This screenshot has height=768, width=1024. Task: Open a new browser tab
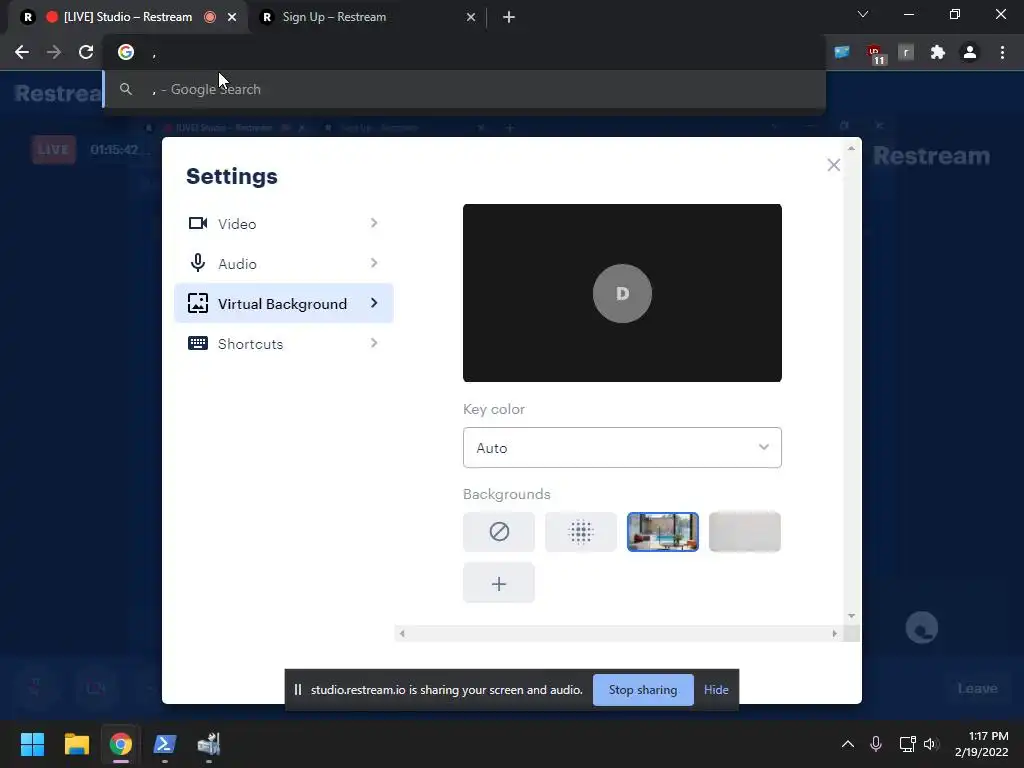coord(509,17)
